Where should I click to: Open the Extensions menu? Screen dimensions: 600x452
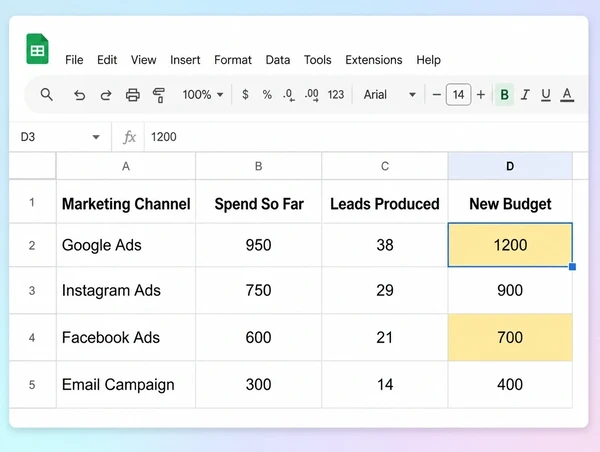pyautogui.click(x=373, y=60)
